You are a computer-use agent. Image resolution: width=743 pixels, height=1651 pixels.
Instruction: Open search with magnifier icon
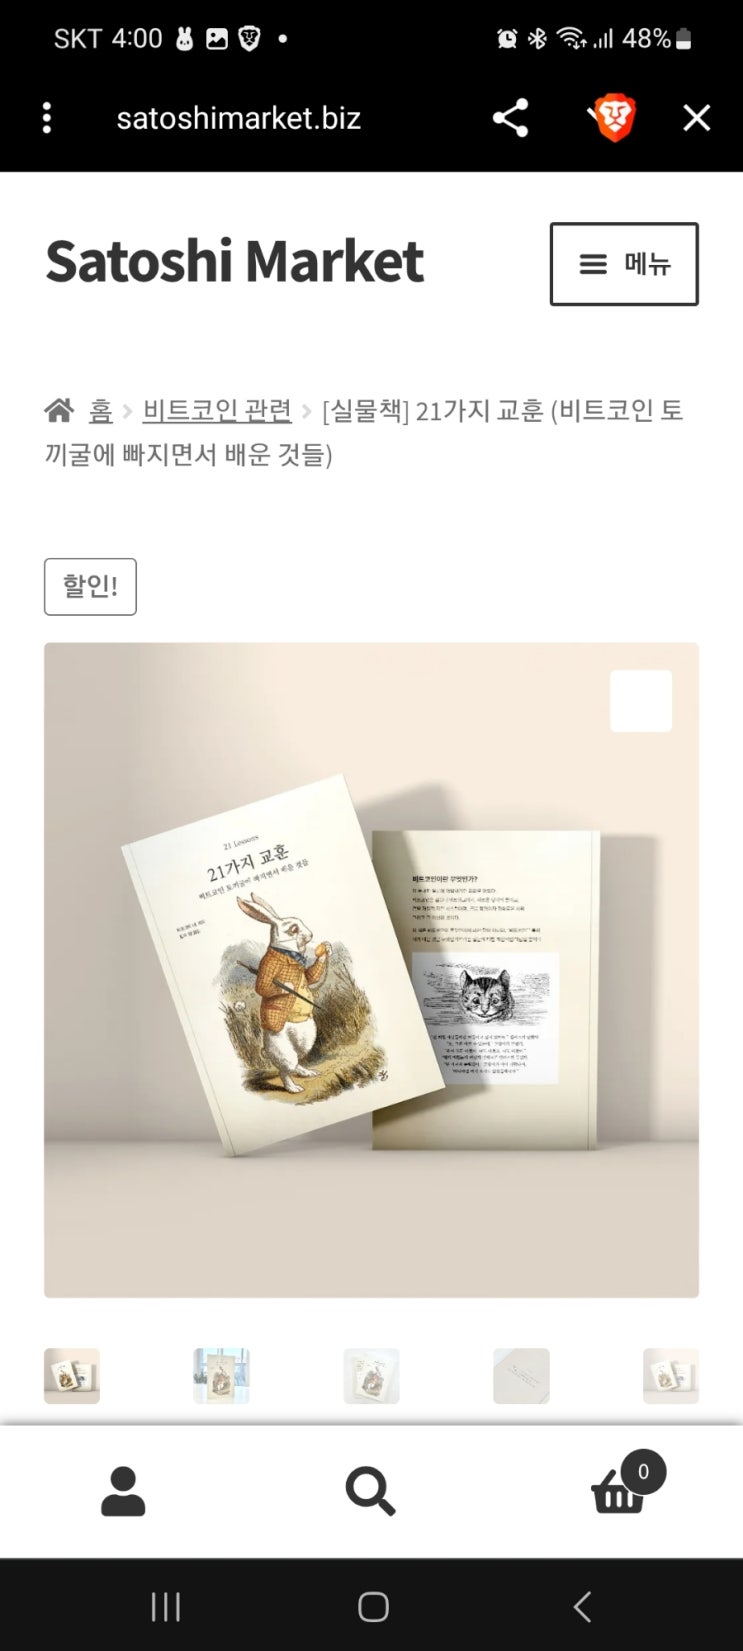(x=370, y=1492)
